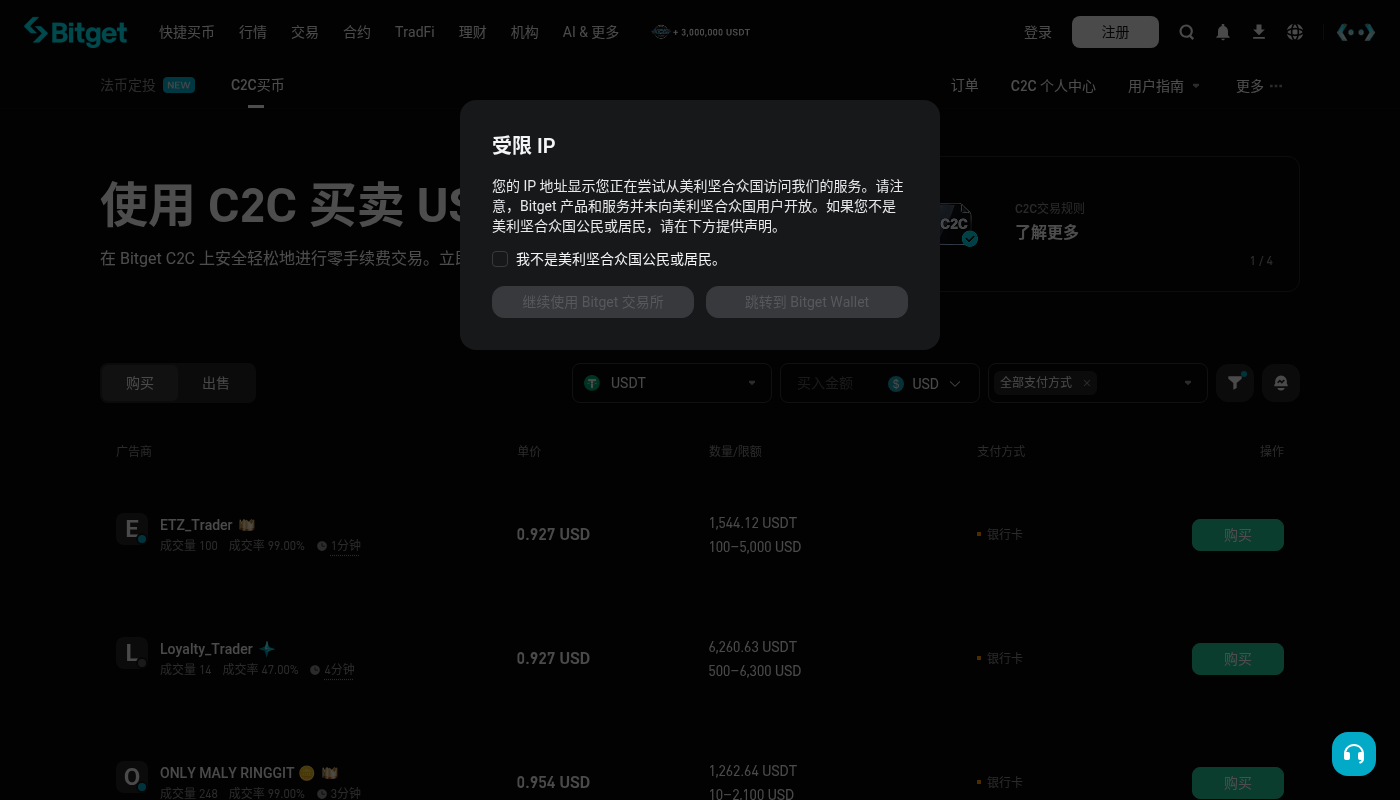Click the 注册 button
The image size is (1400, 800).
pyautogui.click(x=1115, y=32)
